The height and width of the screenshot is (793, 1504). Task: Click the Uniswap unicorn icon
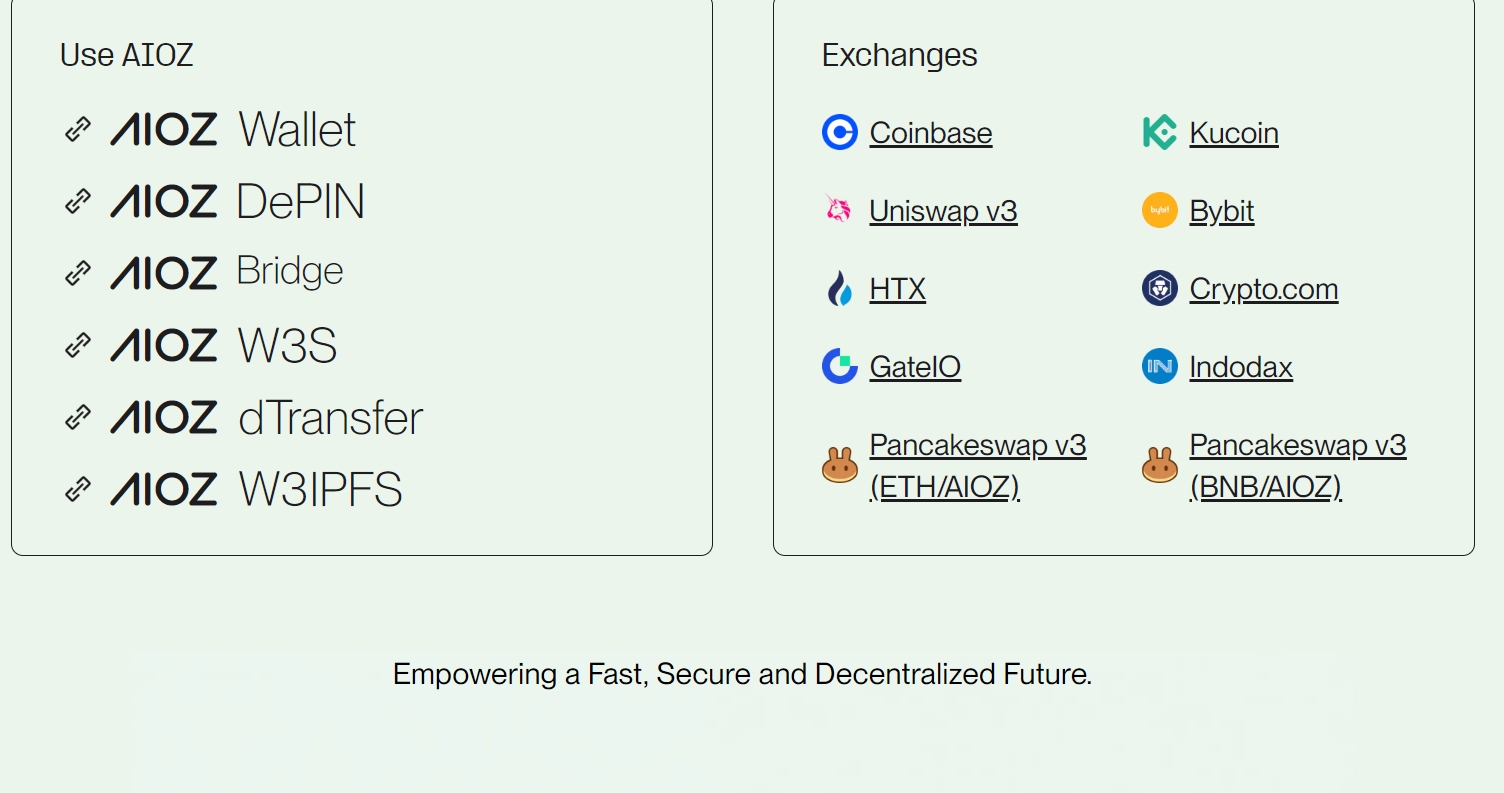coord(839,210)
